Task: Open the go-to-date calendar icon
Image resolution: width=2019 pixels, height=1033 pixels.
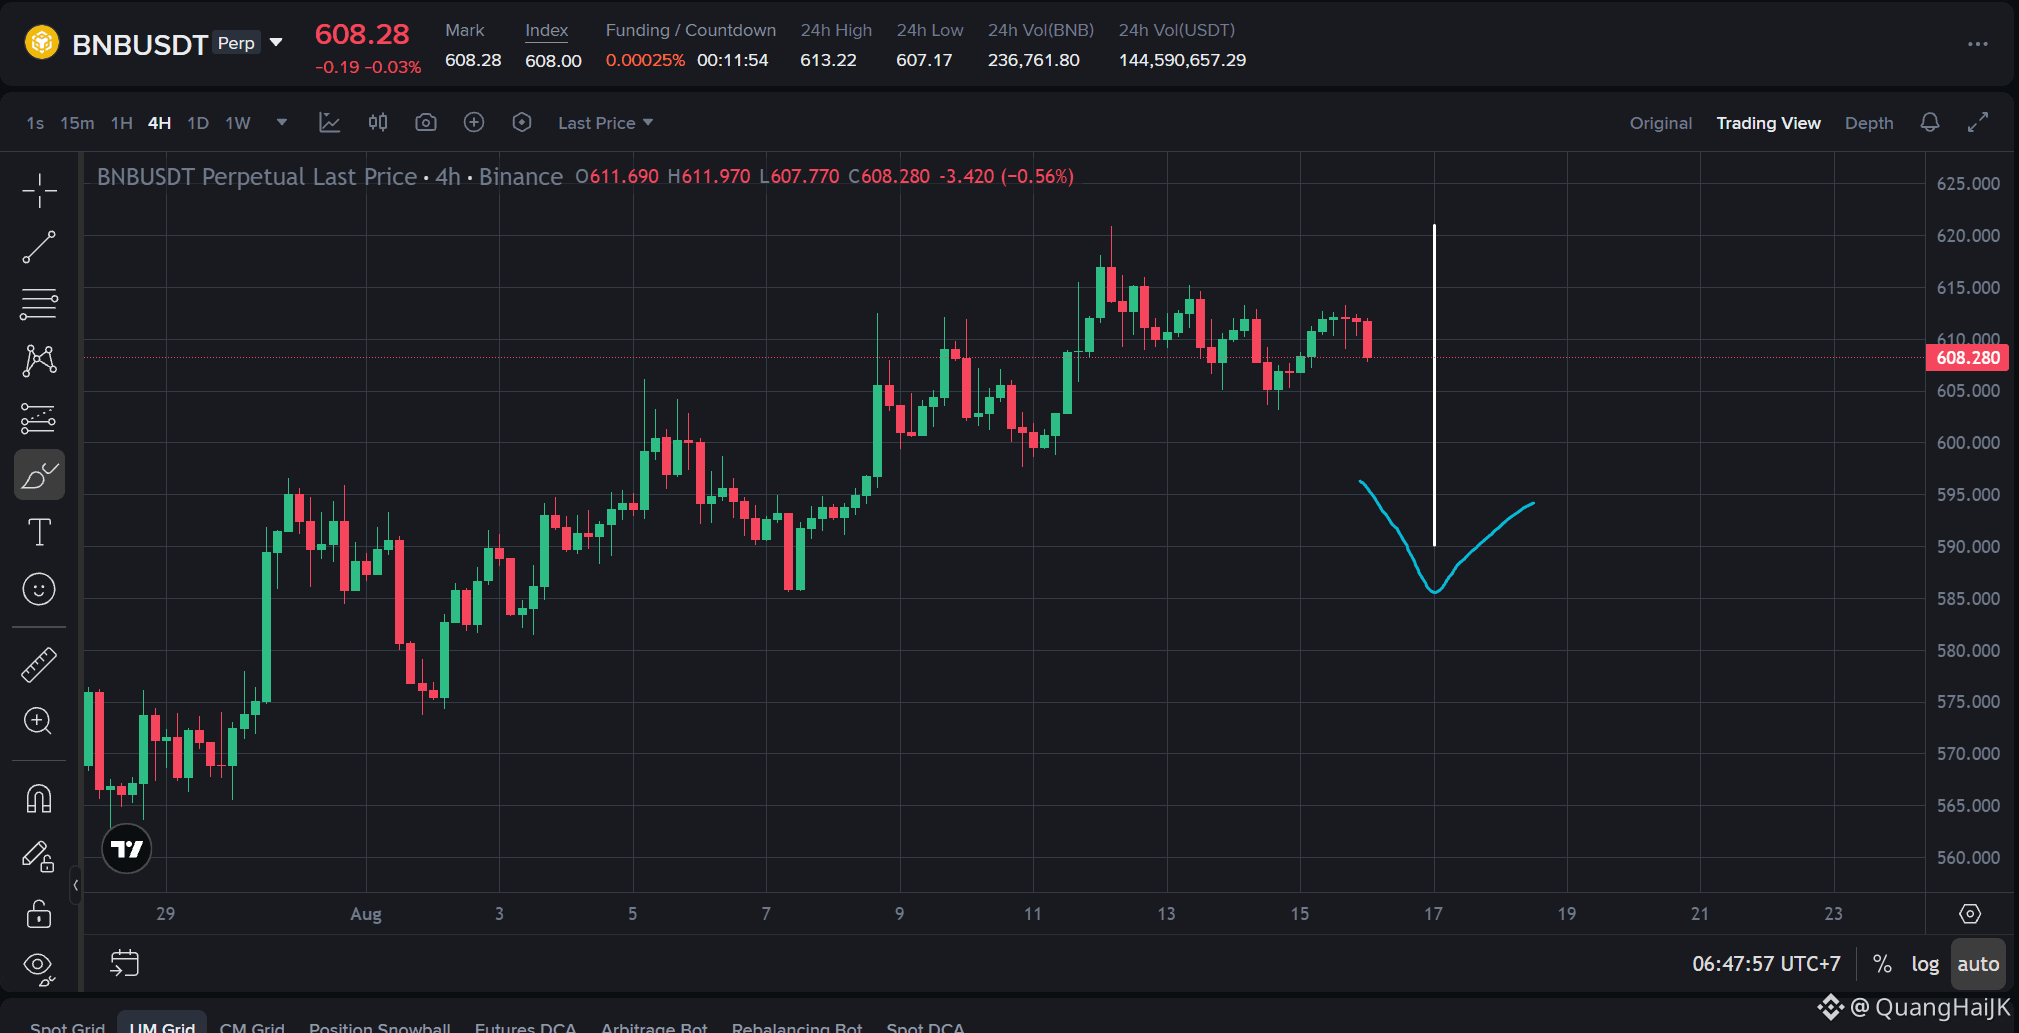Action: click(x=124, y=963)
